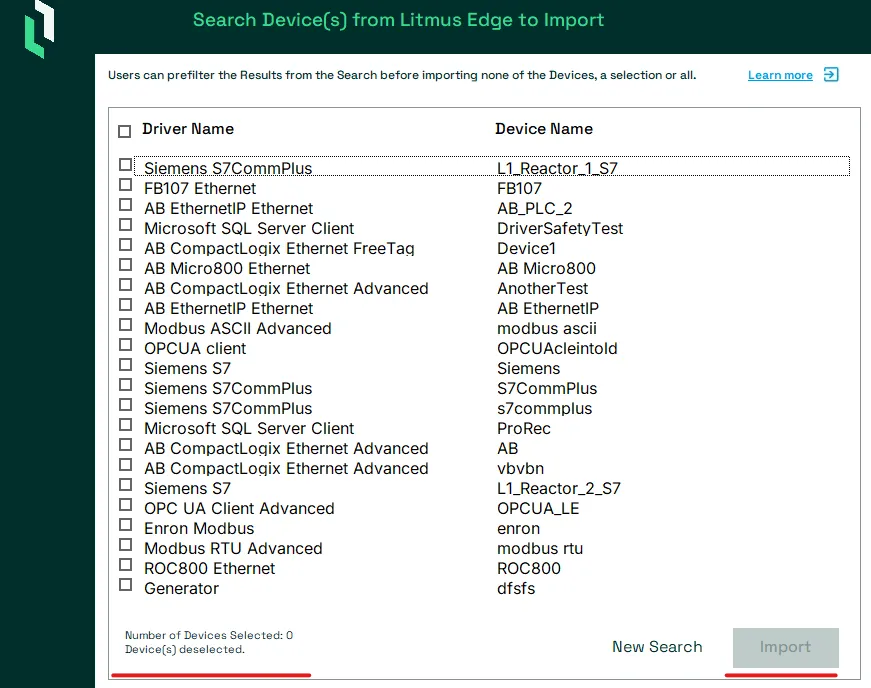Click the device name OPCUA_LE
Viewport: 871px width, 688px height.
point(538,509)
